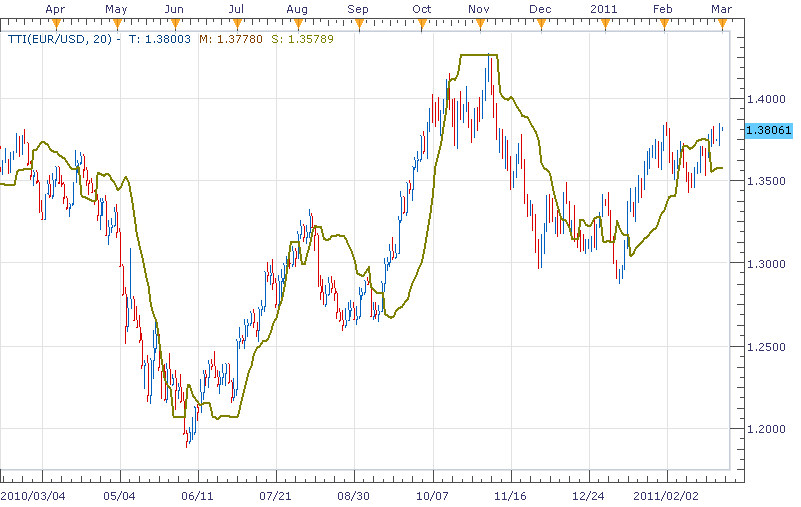This screenshot has width=801, height=507.
Task: Click the orange marker under Sep
Action: coord(360,24)
